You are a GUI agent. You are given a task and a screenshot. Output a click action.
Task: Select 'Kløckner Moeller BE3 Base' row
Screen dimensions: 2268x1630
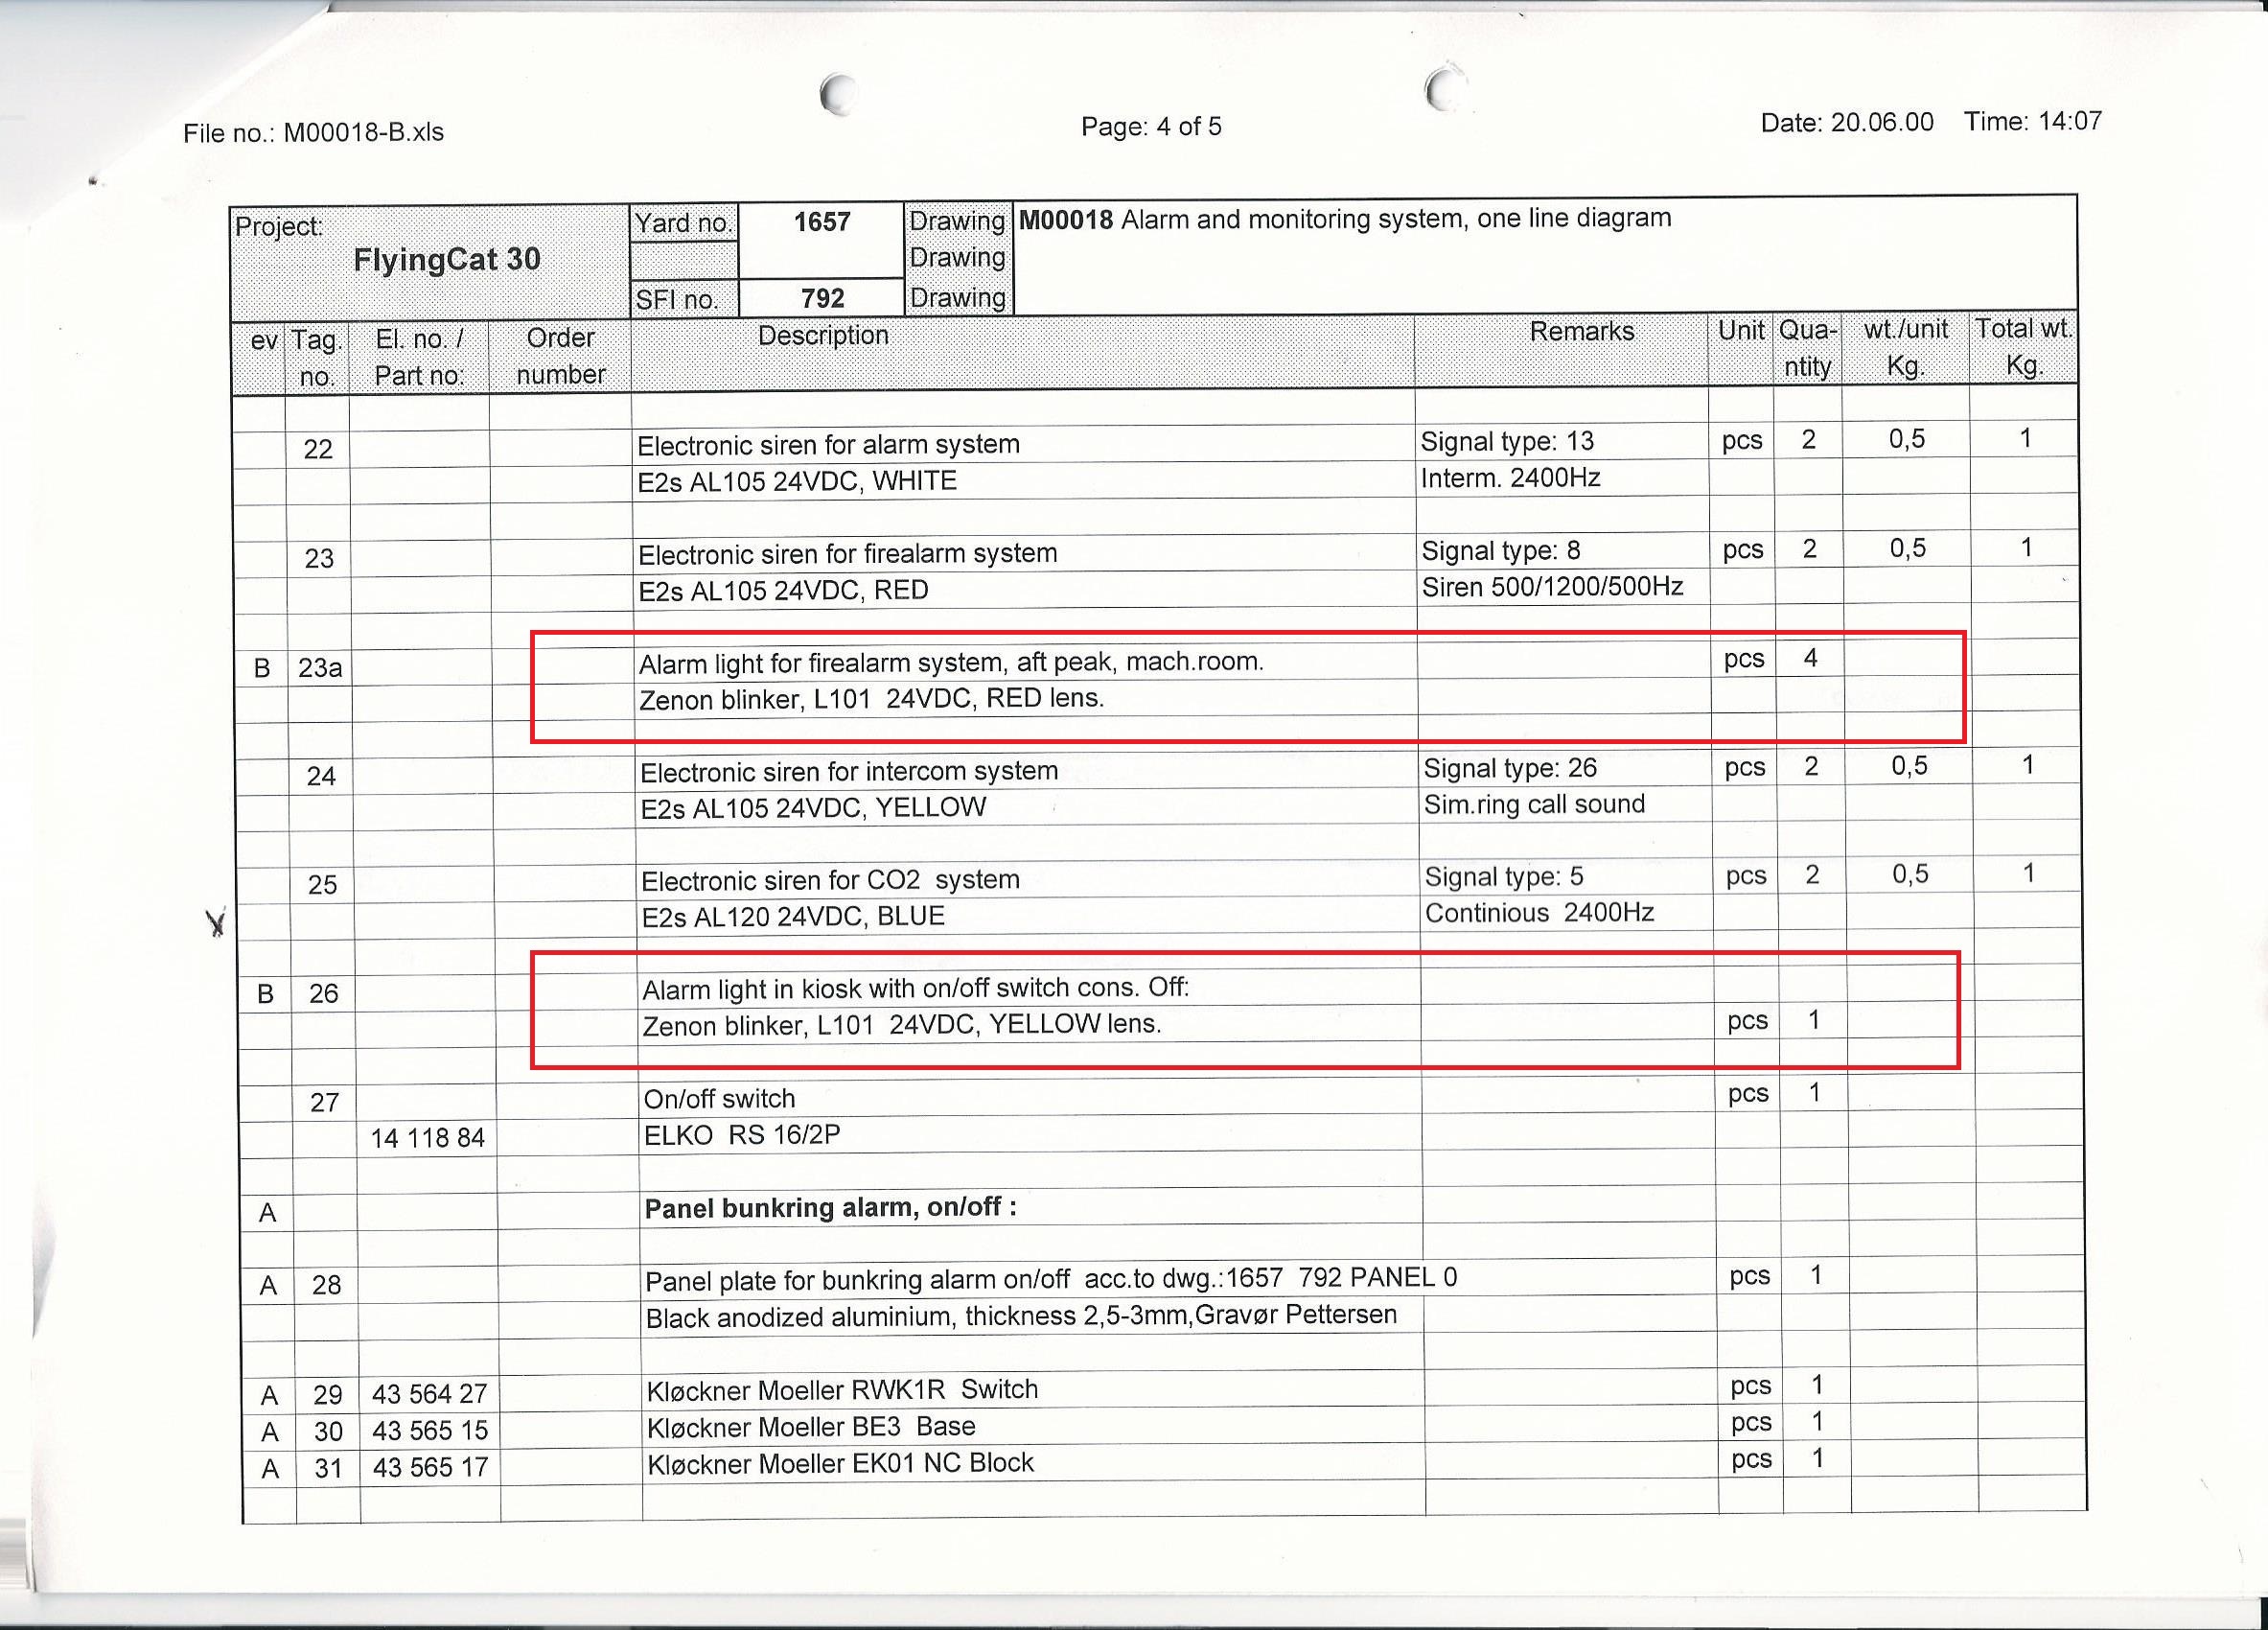810,1427
